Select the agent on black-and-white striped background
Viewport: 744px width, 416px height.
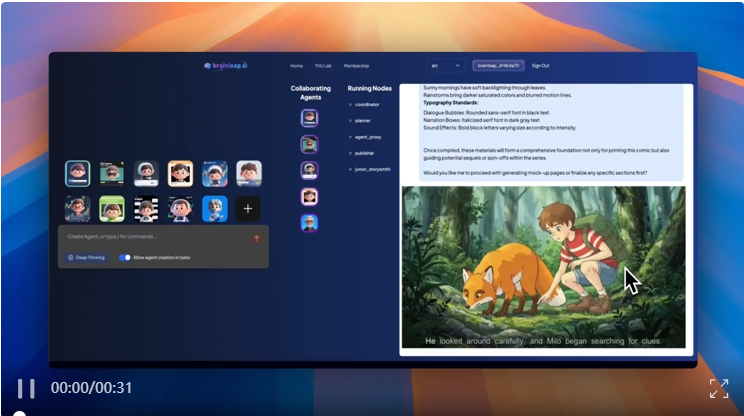click(146, 209)
